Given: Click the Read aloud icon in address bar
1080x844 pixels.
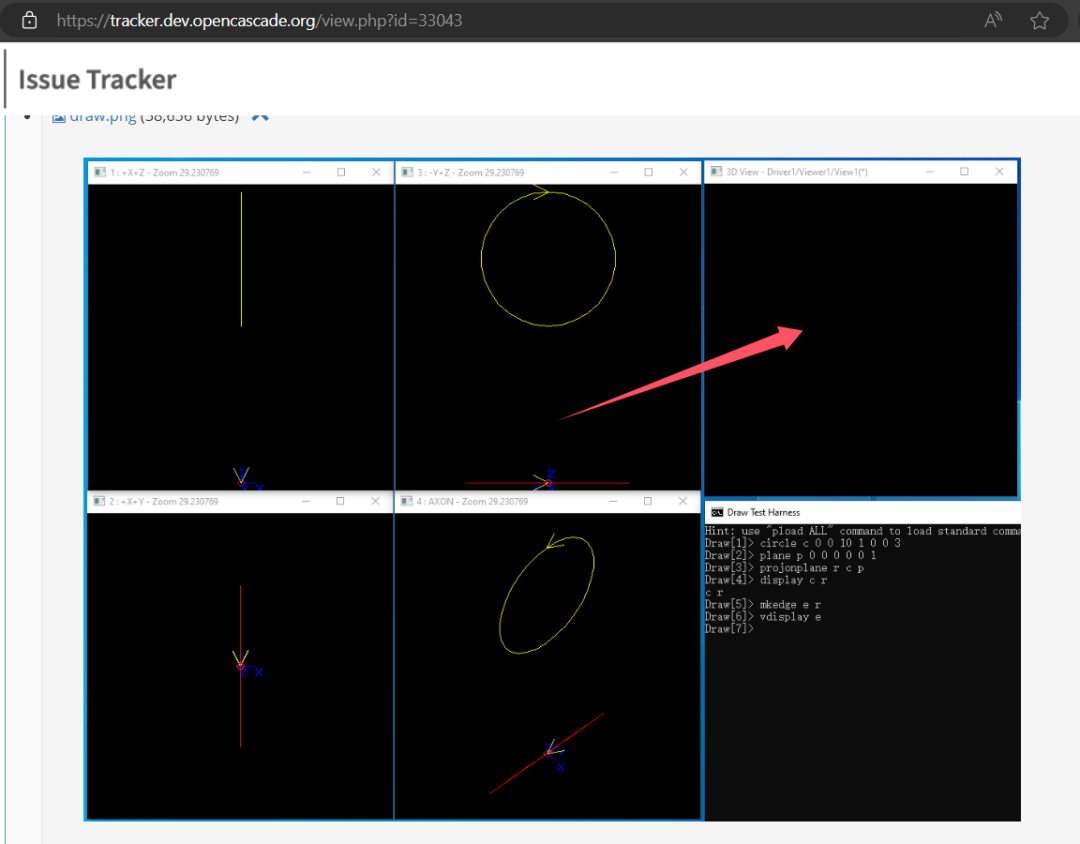Looking at the screenshot, I should tap(993, 20).
